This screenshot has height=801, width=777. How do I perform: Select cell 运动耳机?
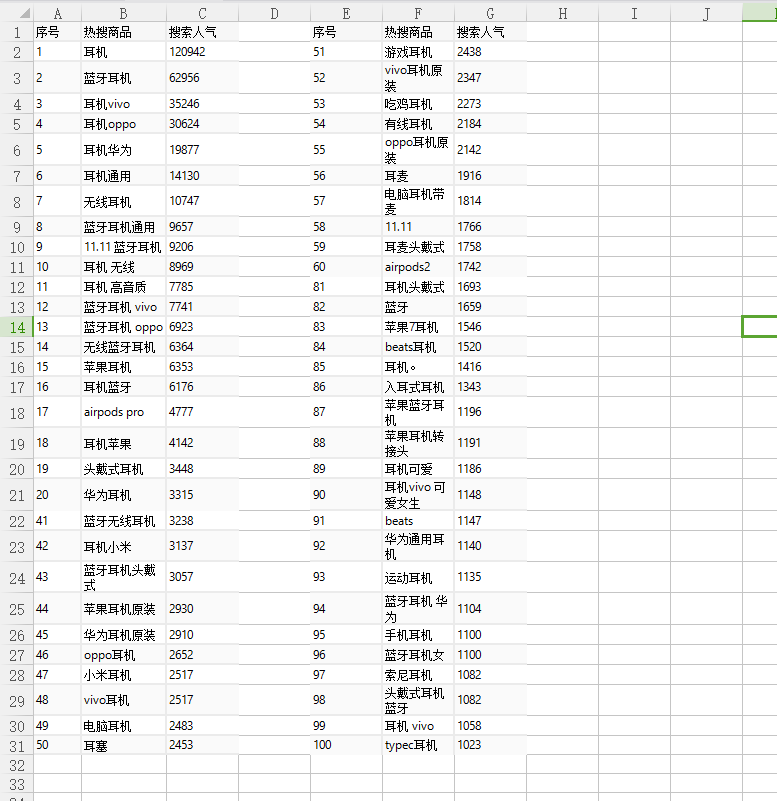tap(418, 577)
